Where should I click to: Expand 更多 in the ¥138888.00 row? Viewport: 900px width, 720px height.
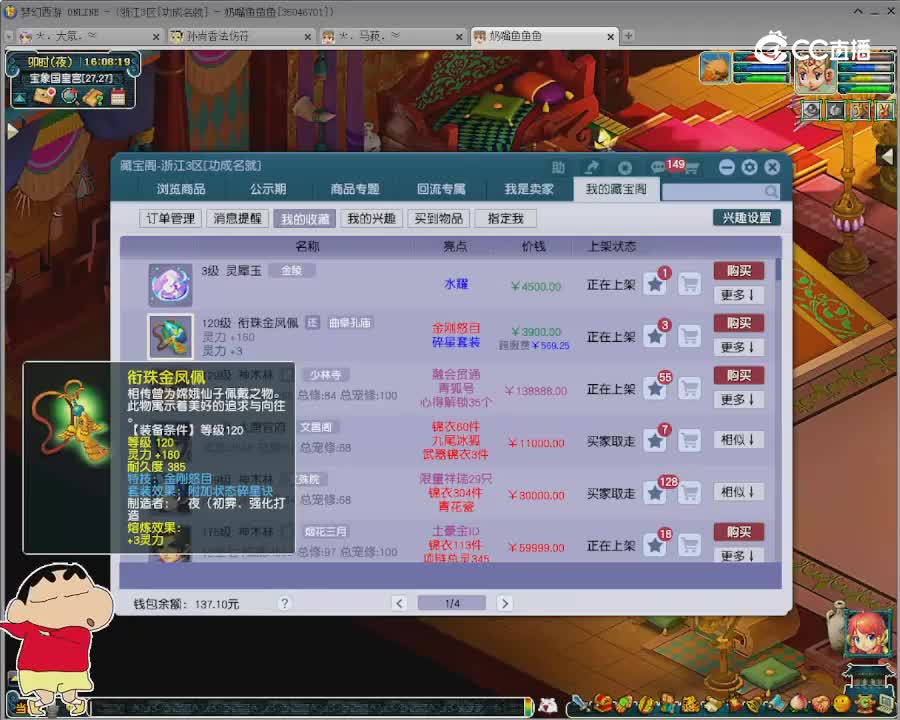(739, 400)
